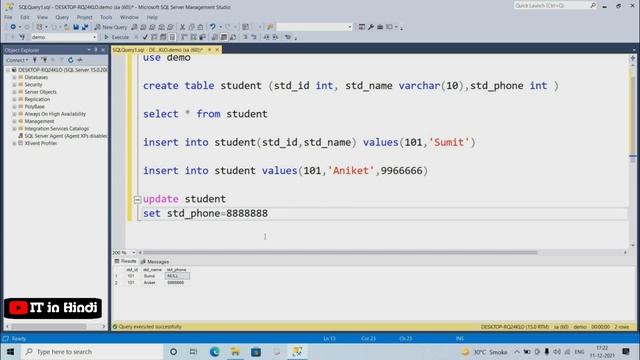Open the solution configurations toolbar dropdown
This screenshot has width=640, height=360.
[314, 27]
